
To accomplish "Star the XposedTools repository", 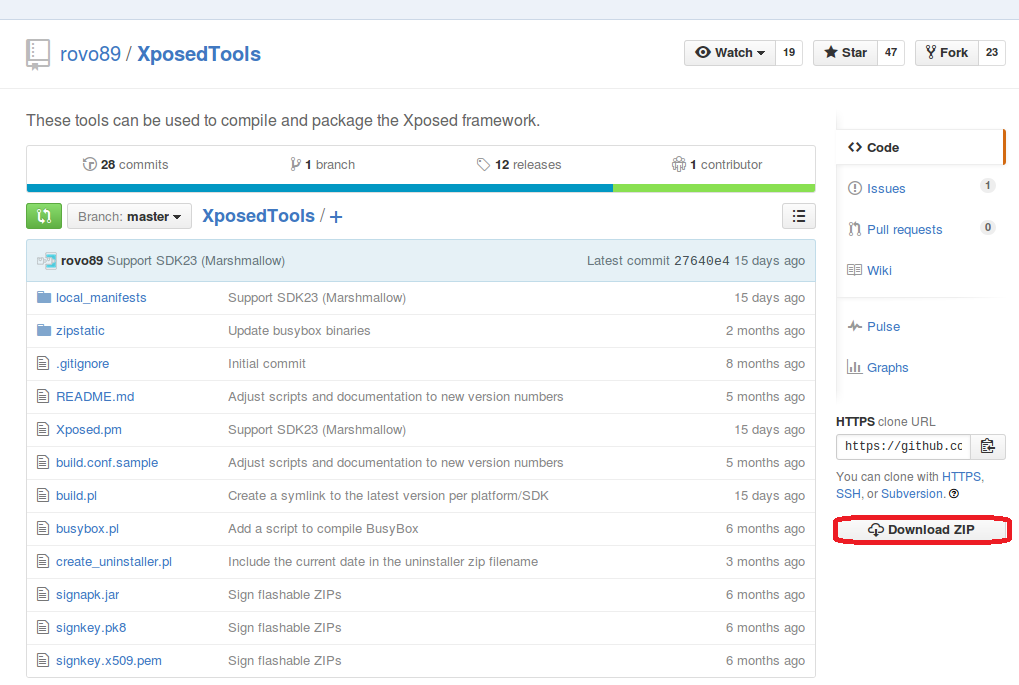I will click(x=845, y=53).
